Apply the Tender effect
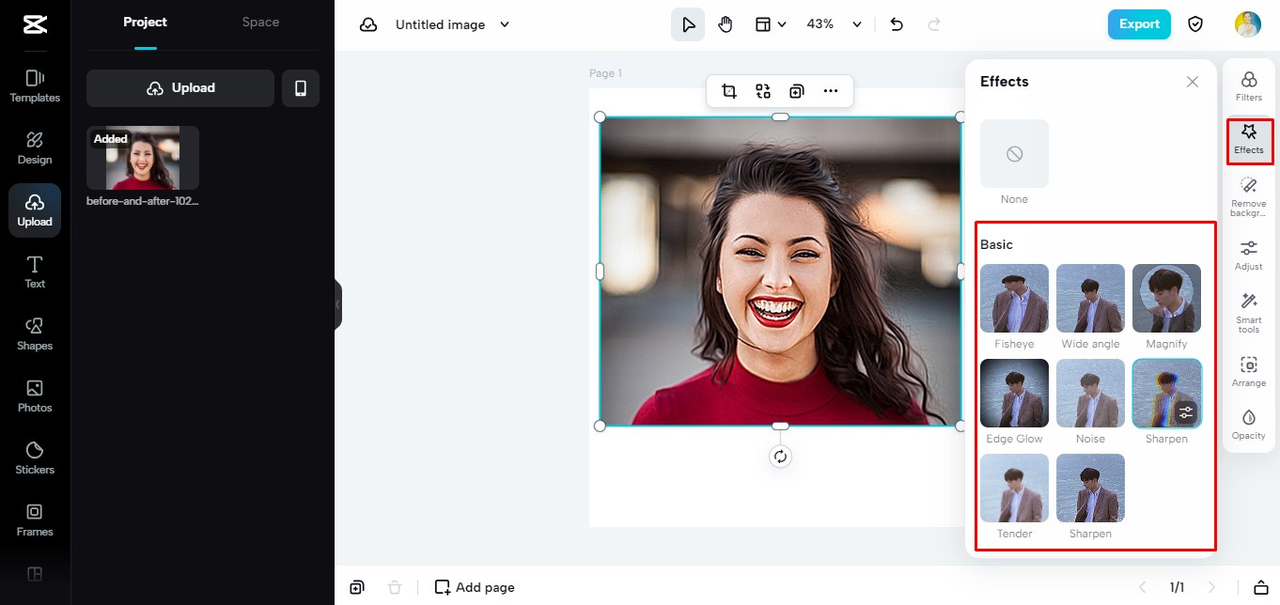Viewport: 1280px width, 605px height. [x=1014, y=488]
